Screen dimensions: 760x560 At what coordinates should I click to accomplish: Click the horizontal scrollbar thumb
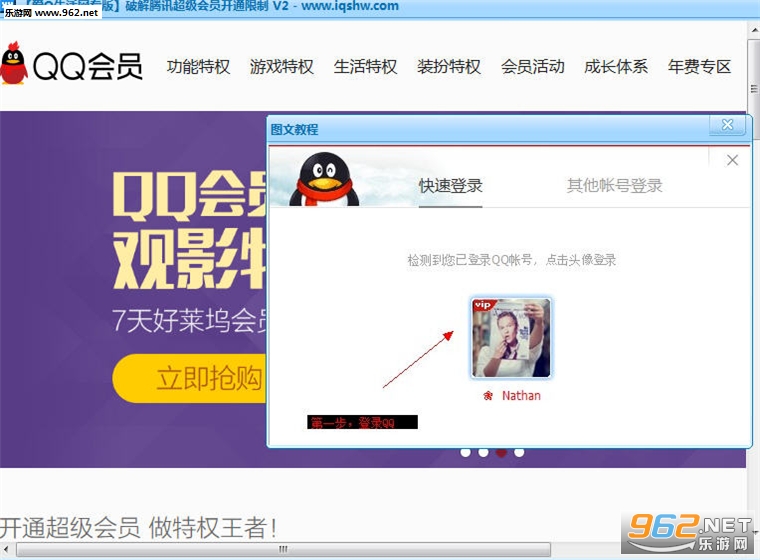284,549
